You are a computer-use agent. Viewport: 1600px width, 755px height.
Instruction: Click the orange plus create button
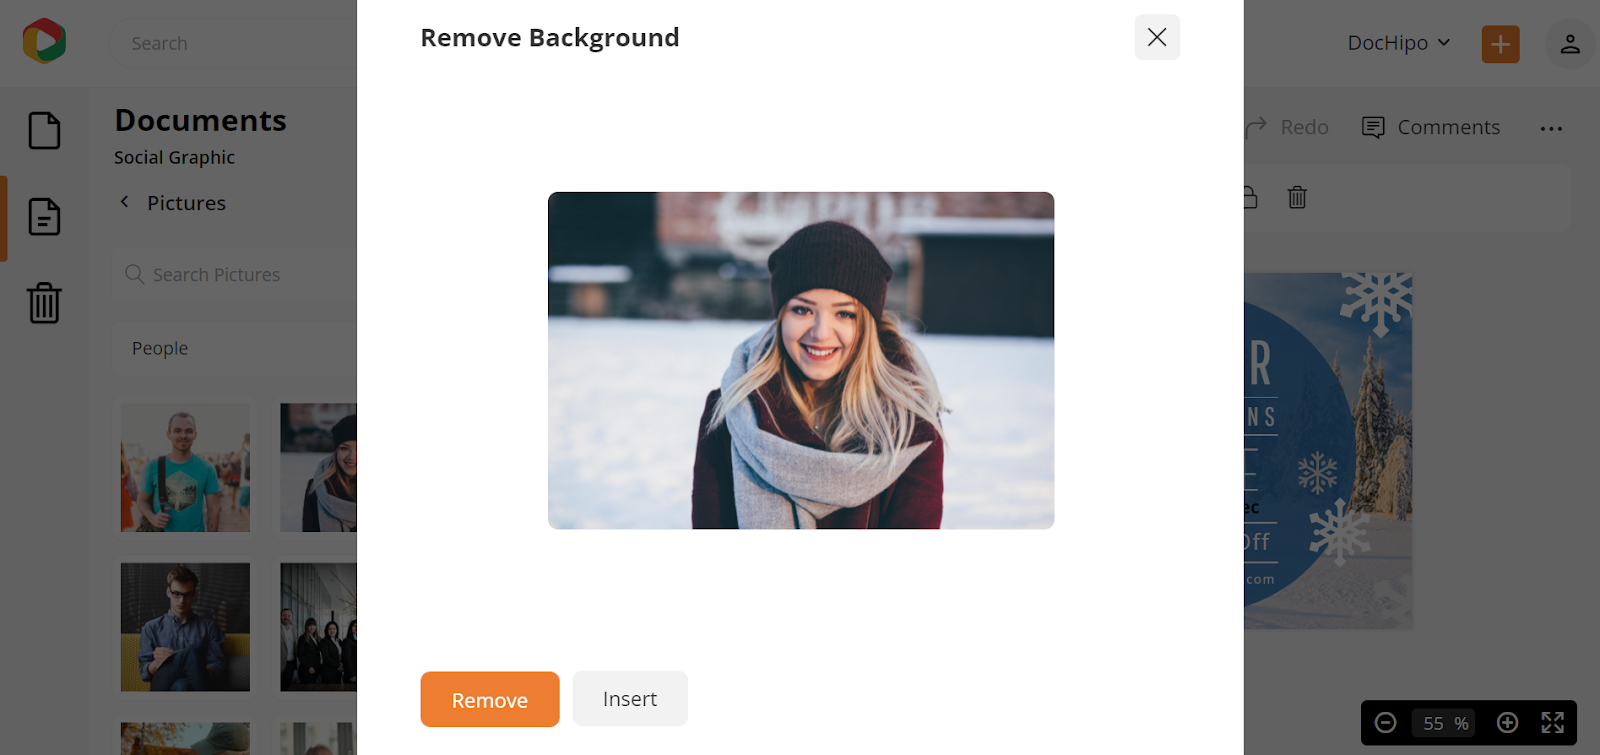pyautogui.click(x=1500, y=44)
